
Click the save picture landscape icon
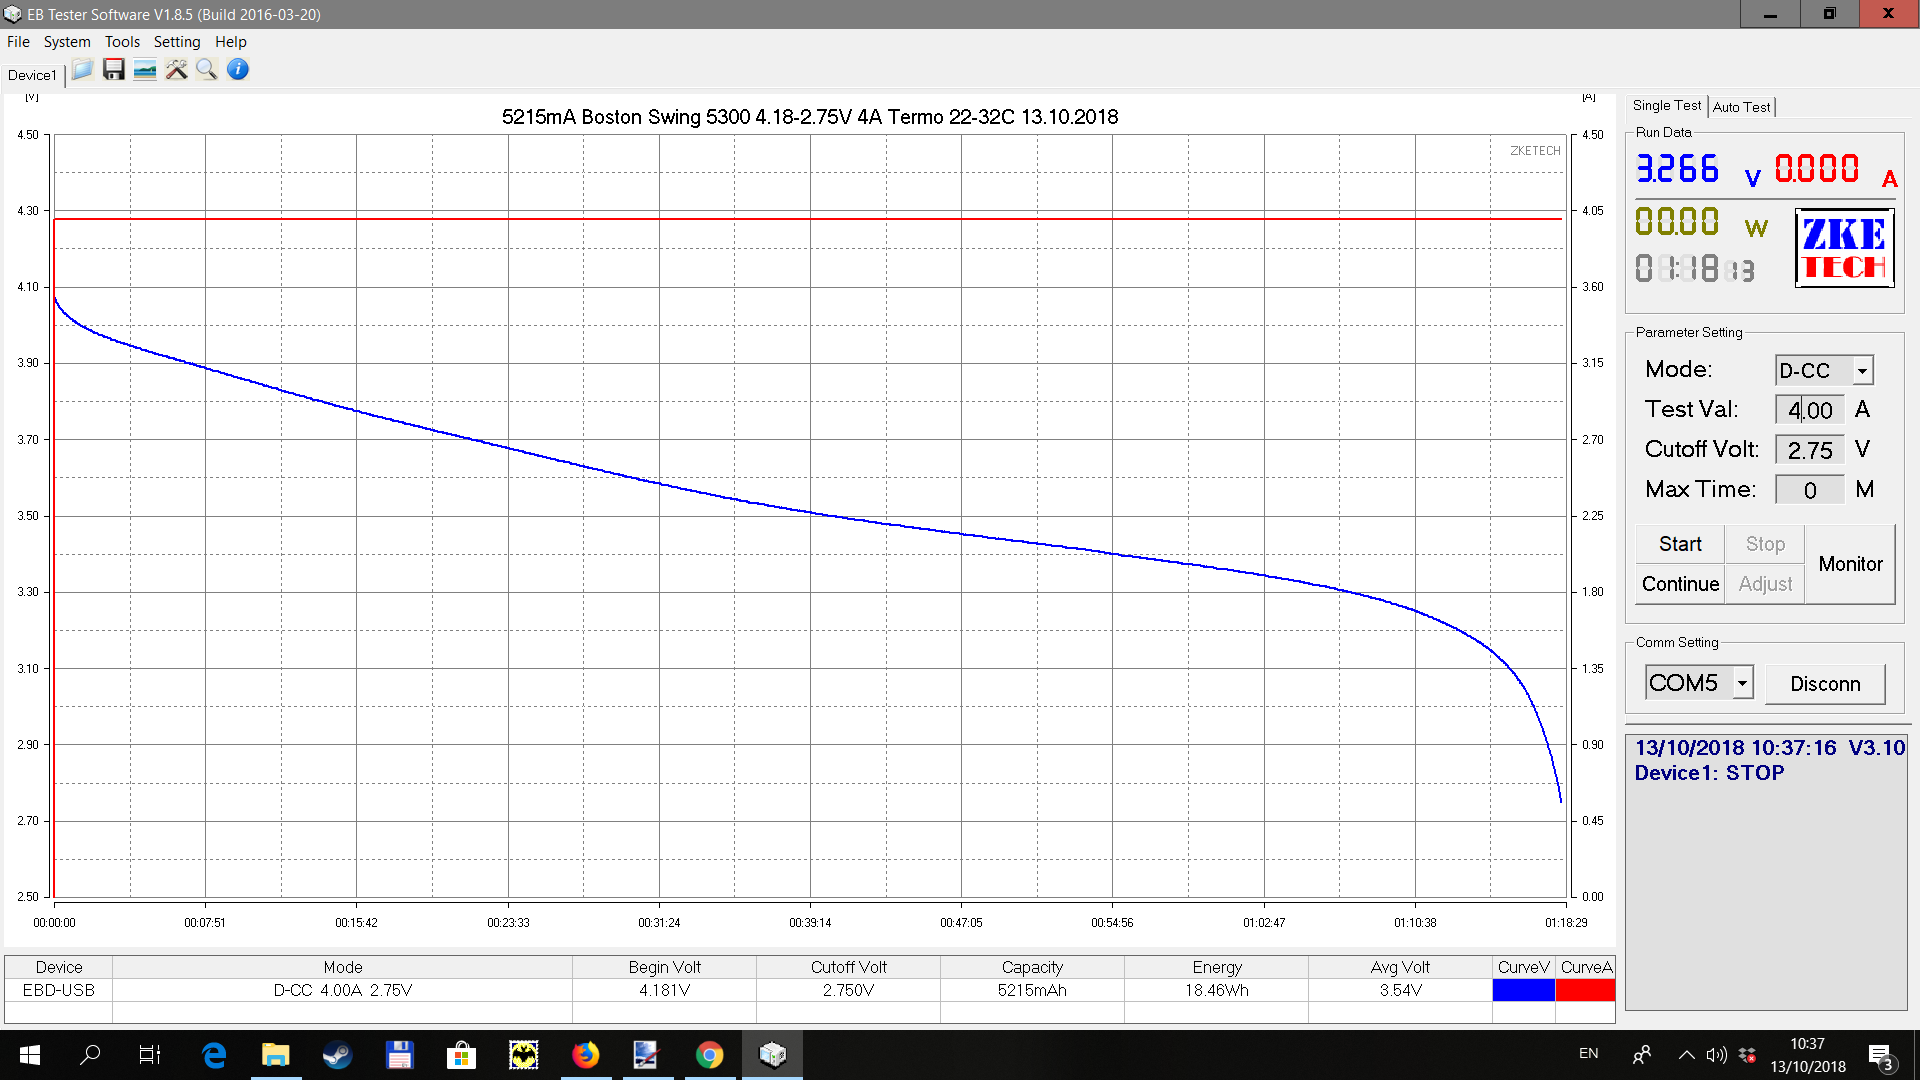click(145, 69)
